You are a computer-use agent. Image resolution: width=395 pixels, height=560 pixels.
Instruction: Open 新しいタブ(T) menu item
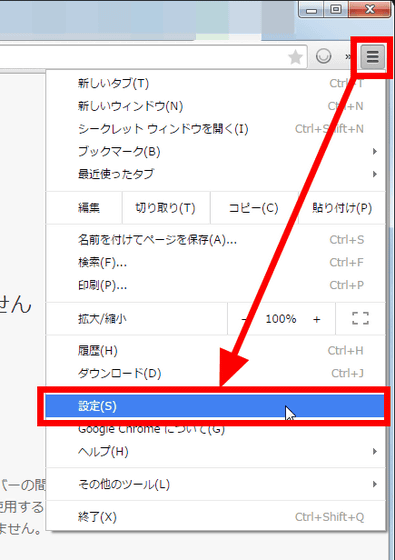[216, 83]
